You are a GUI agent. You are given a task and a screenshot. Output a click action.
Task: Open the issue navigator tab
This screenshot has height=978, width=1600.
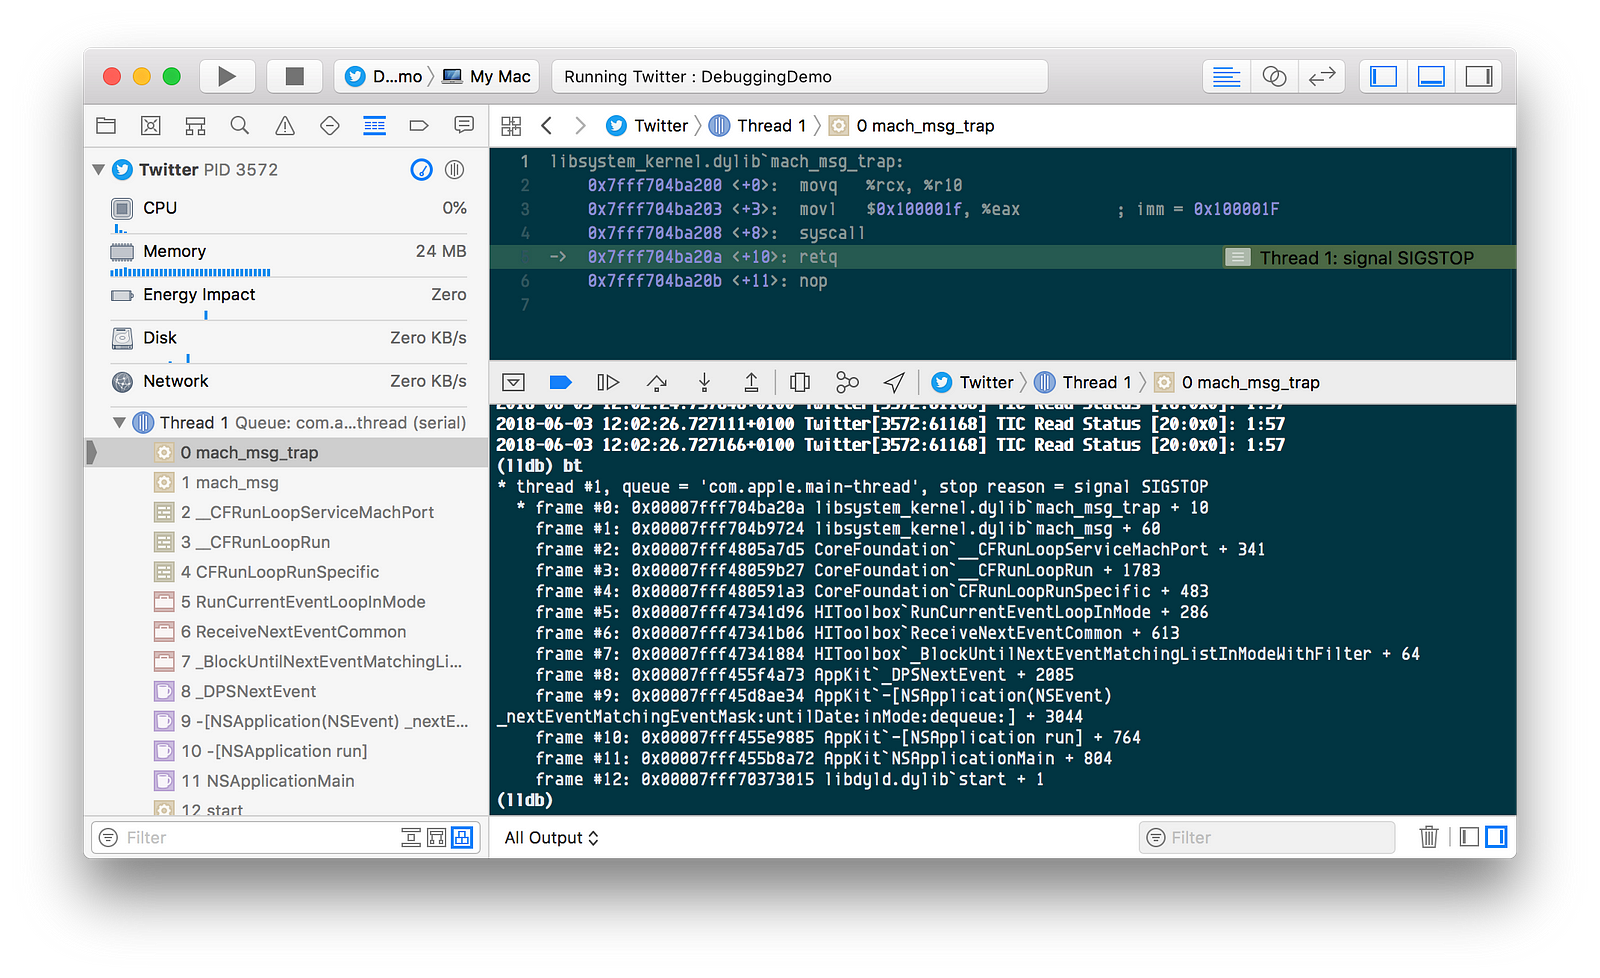click(x=285, y=125)
